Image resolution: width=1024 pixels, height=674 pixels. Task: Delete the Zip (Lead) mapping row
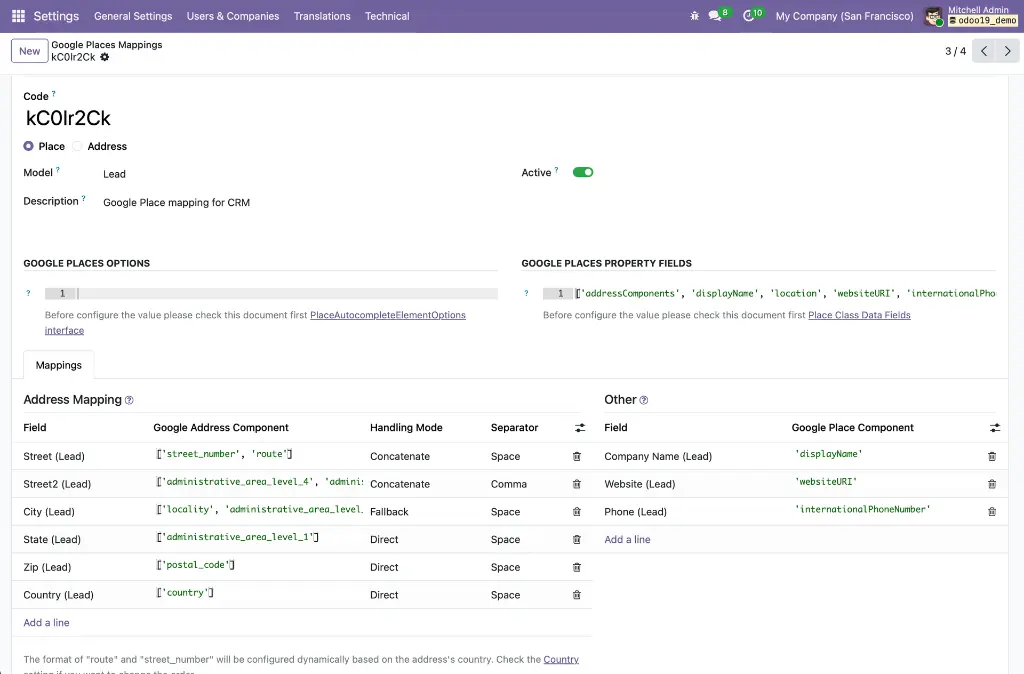[577, 568]
